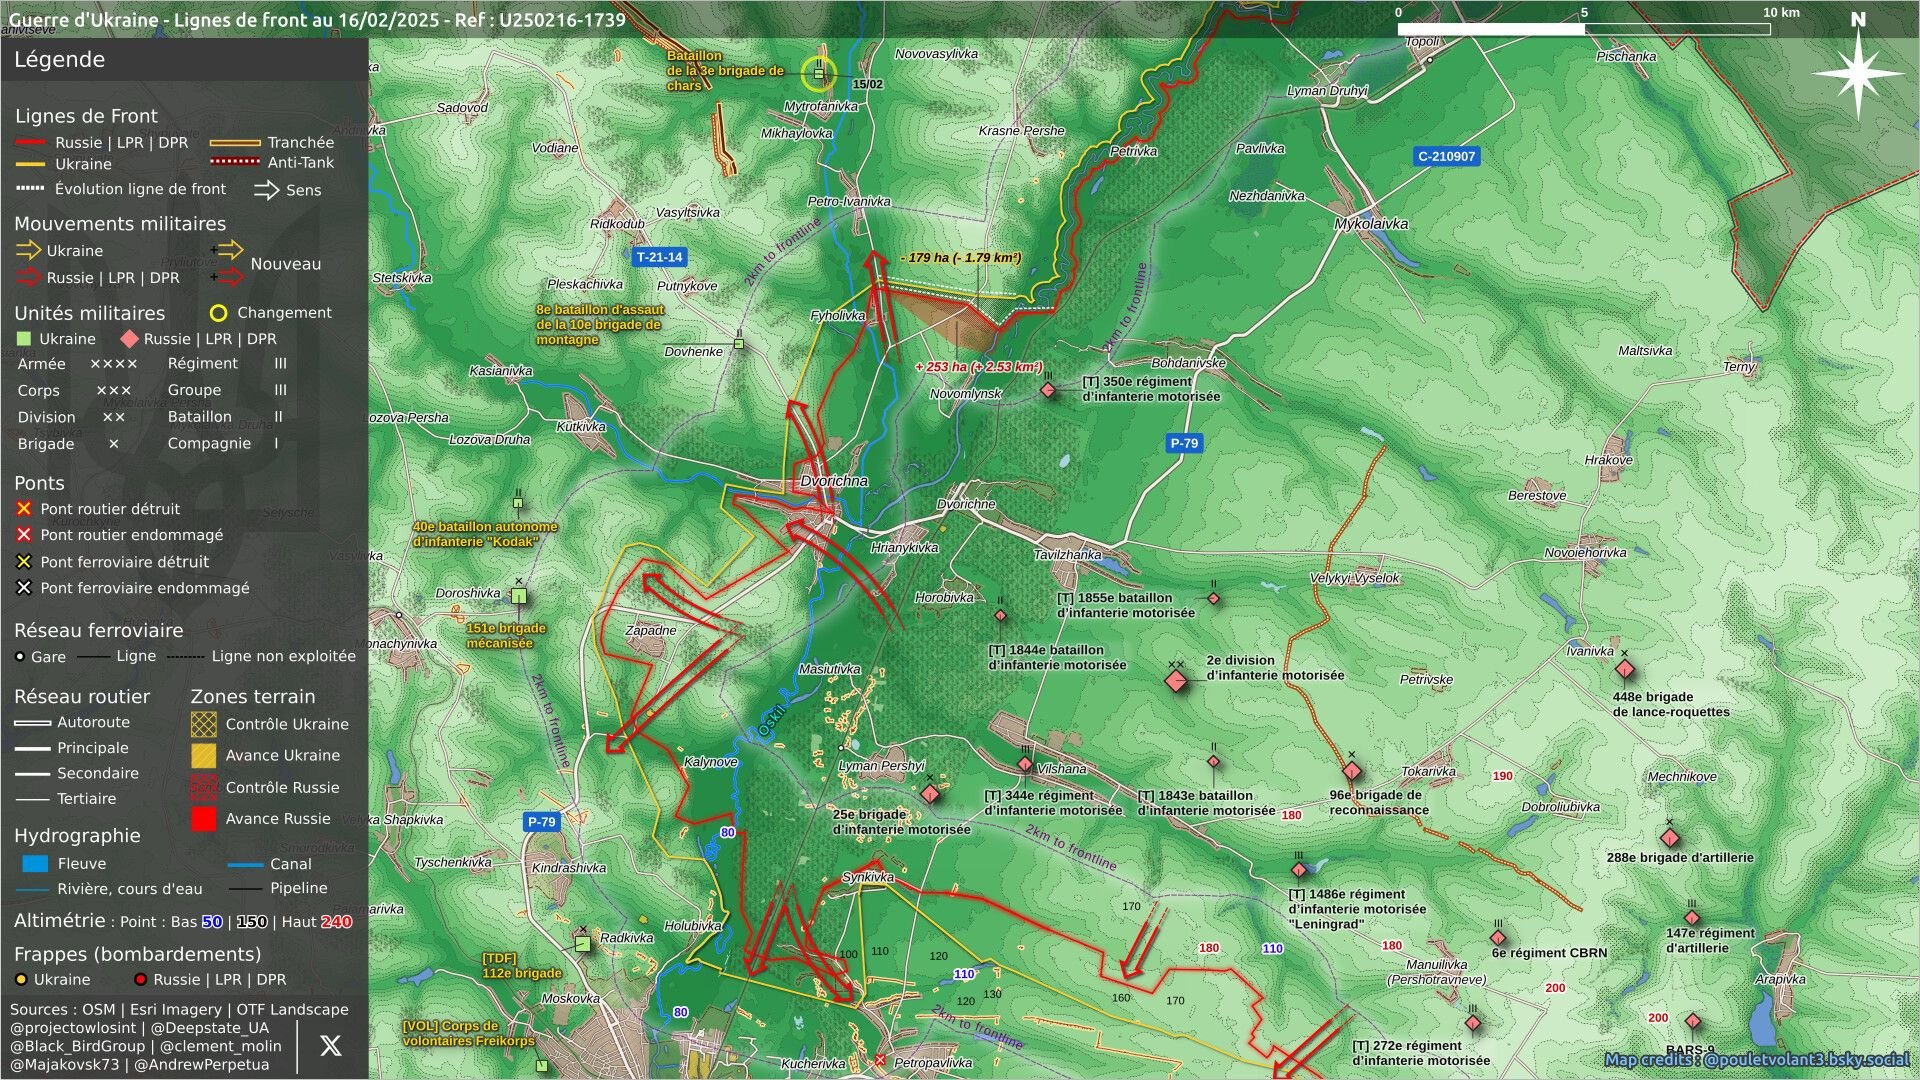Click the yellow Ukraine strike dot in legend
The image size is (1920, 1080).
pyautogui.click(x=21, y=980)
